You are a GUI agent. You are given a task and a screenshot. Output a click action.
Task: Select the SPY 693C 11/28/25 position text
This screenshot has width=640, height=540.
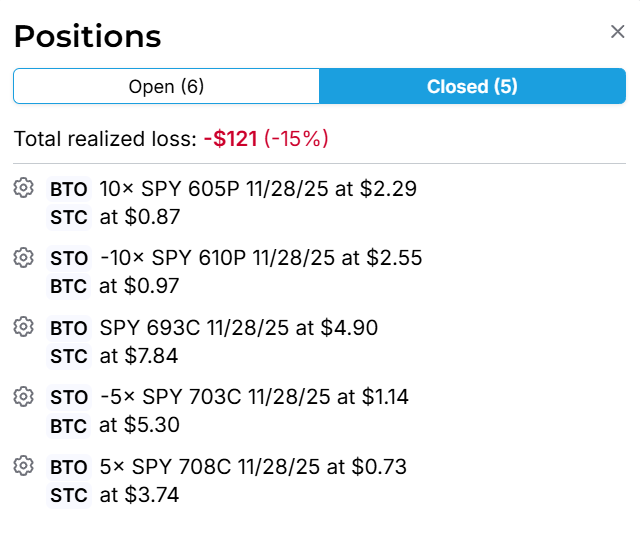(238, 328)
